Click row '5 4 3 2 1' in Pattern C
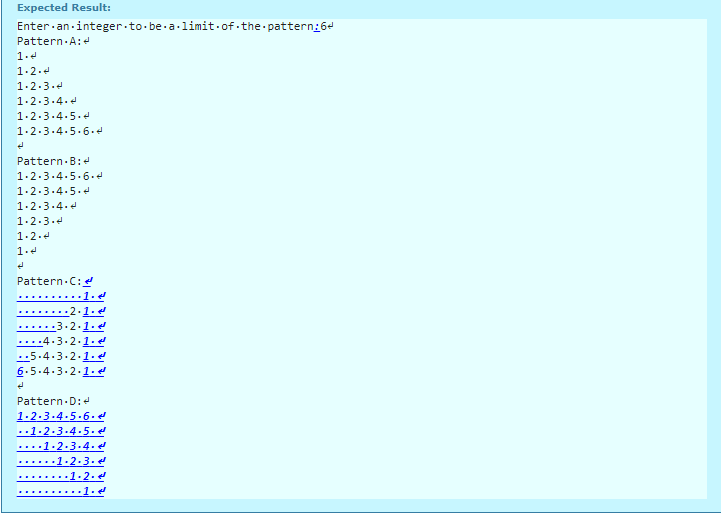The height and width of the screenshot is (515, 721). [x=61, y=356]
